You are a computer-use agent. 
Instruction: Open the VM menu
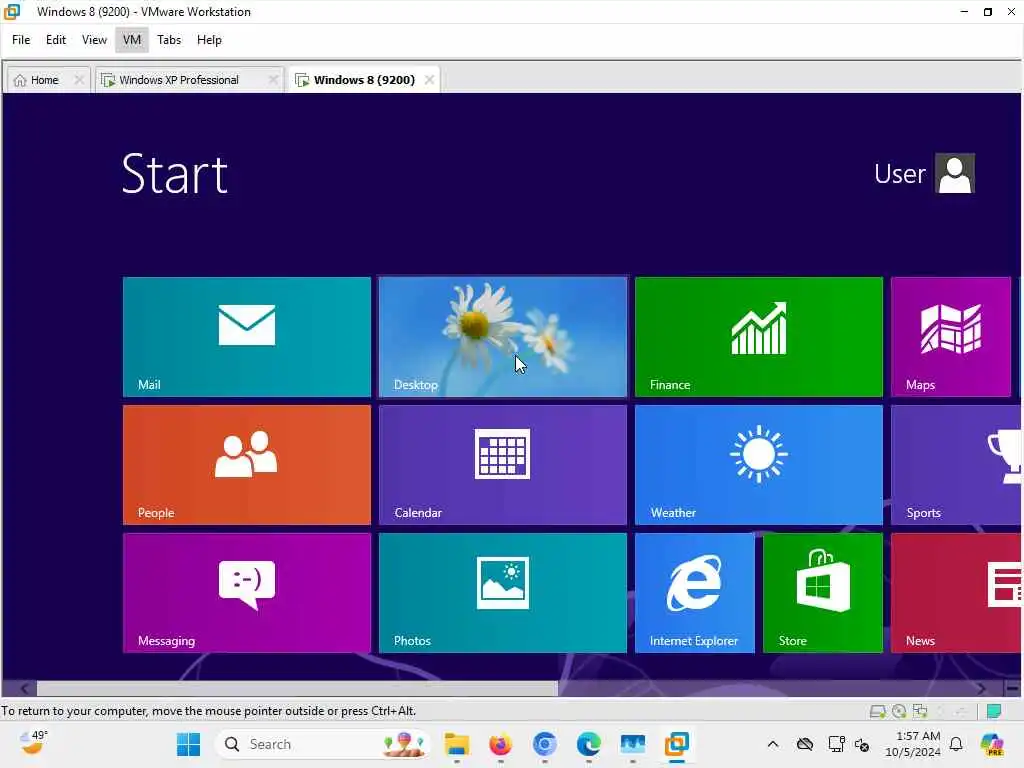[132, 40]
